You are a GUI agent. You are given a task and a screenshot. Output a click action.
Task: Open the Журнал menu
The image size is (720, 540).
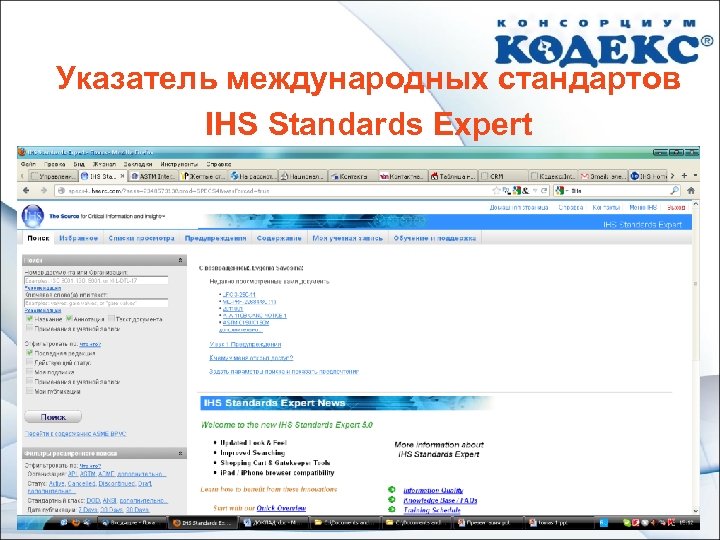tap(104, 164)
